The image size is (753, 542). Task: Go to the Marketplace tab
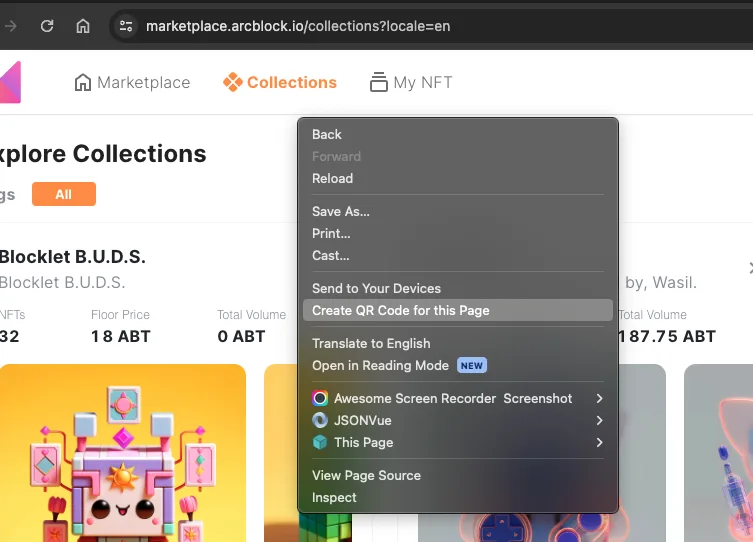133,82
